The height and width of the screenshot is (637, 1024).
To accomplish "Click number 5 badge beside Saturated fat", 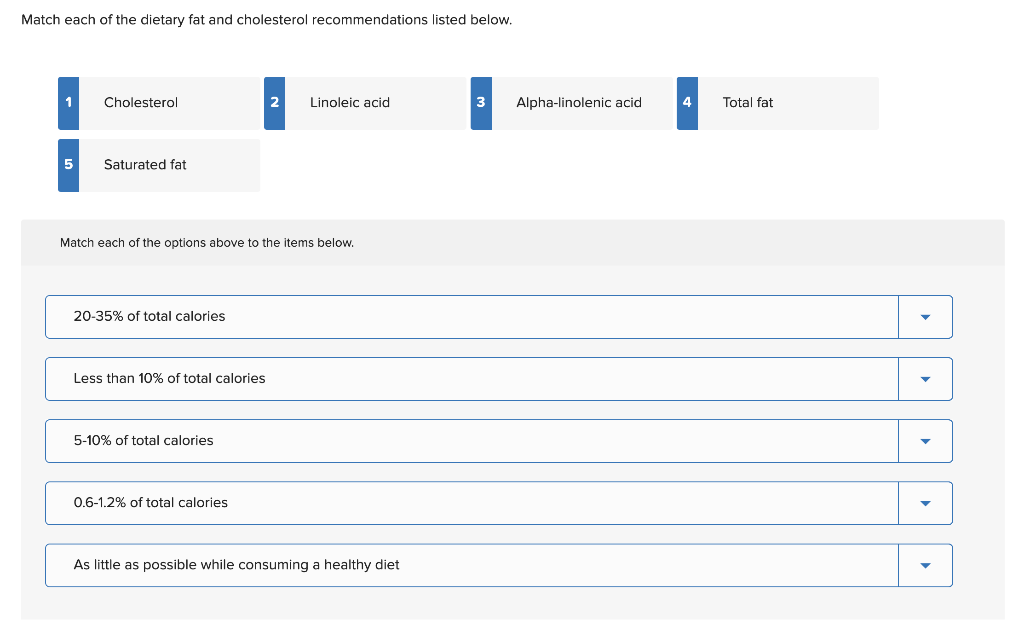I will [x=69, y=165].
